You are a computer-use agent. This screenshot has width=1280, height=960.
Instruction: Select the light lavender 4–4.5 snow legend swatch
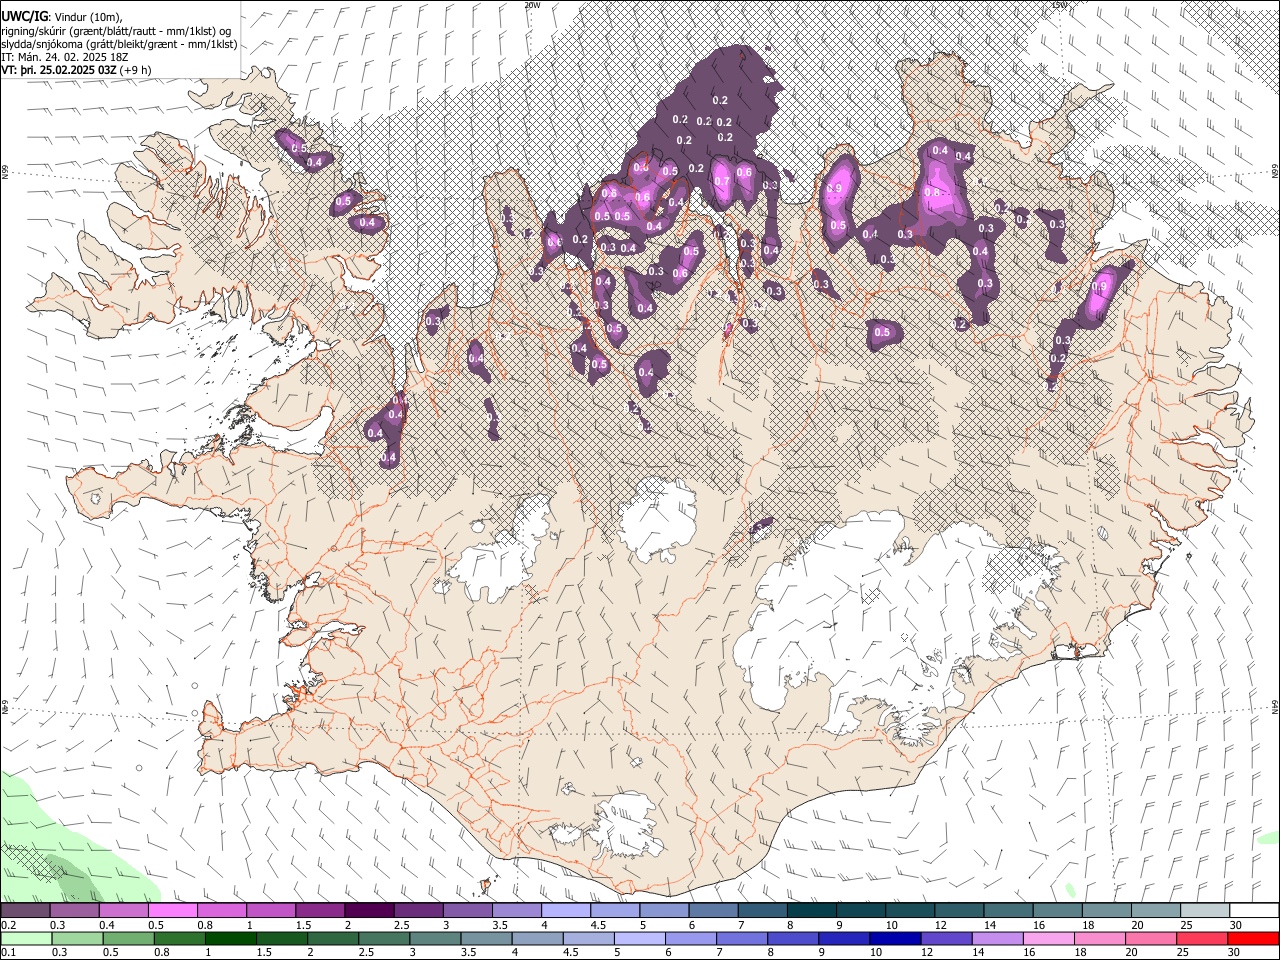click(x=565, y=910)
